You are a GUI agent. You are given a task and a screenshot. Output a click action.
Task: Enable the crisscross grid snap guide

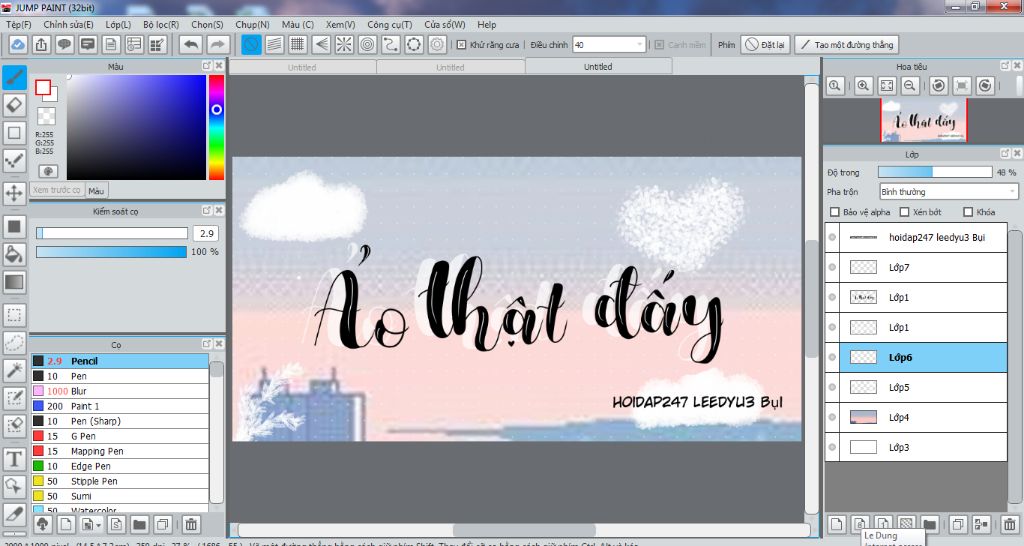tap(298, 44)
